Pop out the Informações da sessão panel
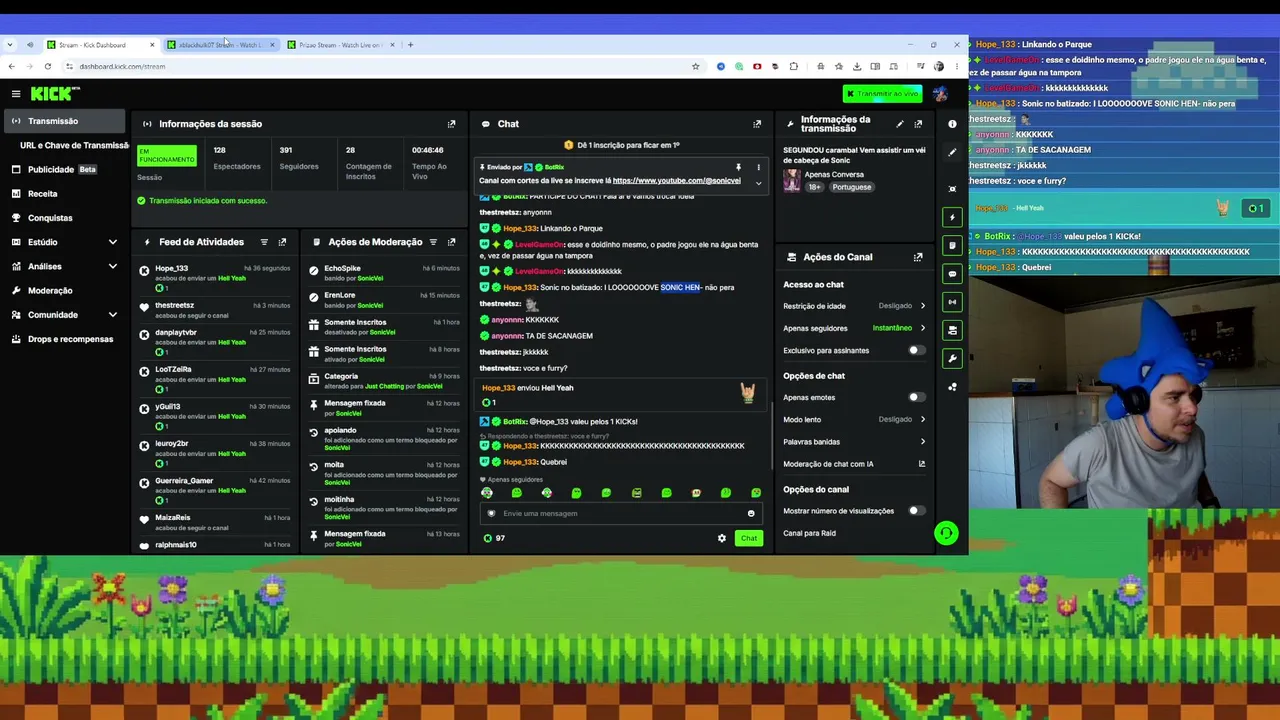The width and height of the screenshot is (1280, 720). (x=451, y=124)
